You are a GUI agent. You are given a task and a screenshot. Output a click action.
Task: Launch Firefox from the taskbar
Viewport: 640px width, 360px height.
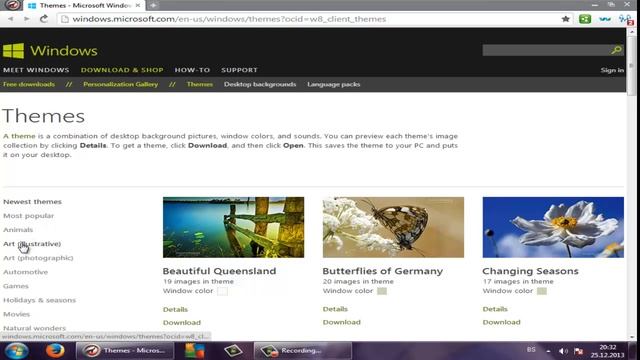click(x=55, y=351)
